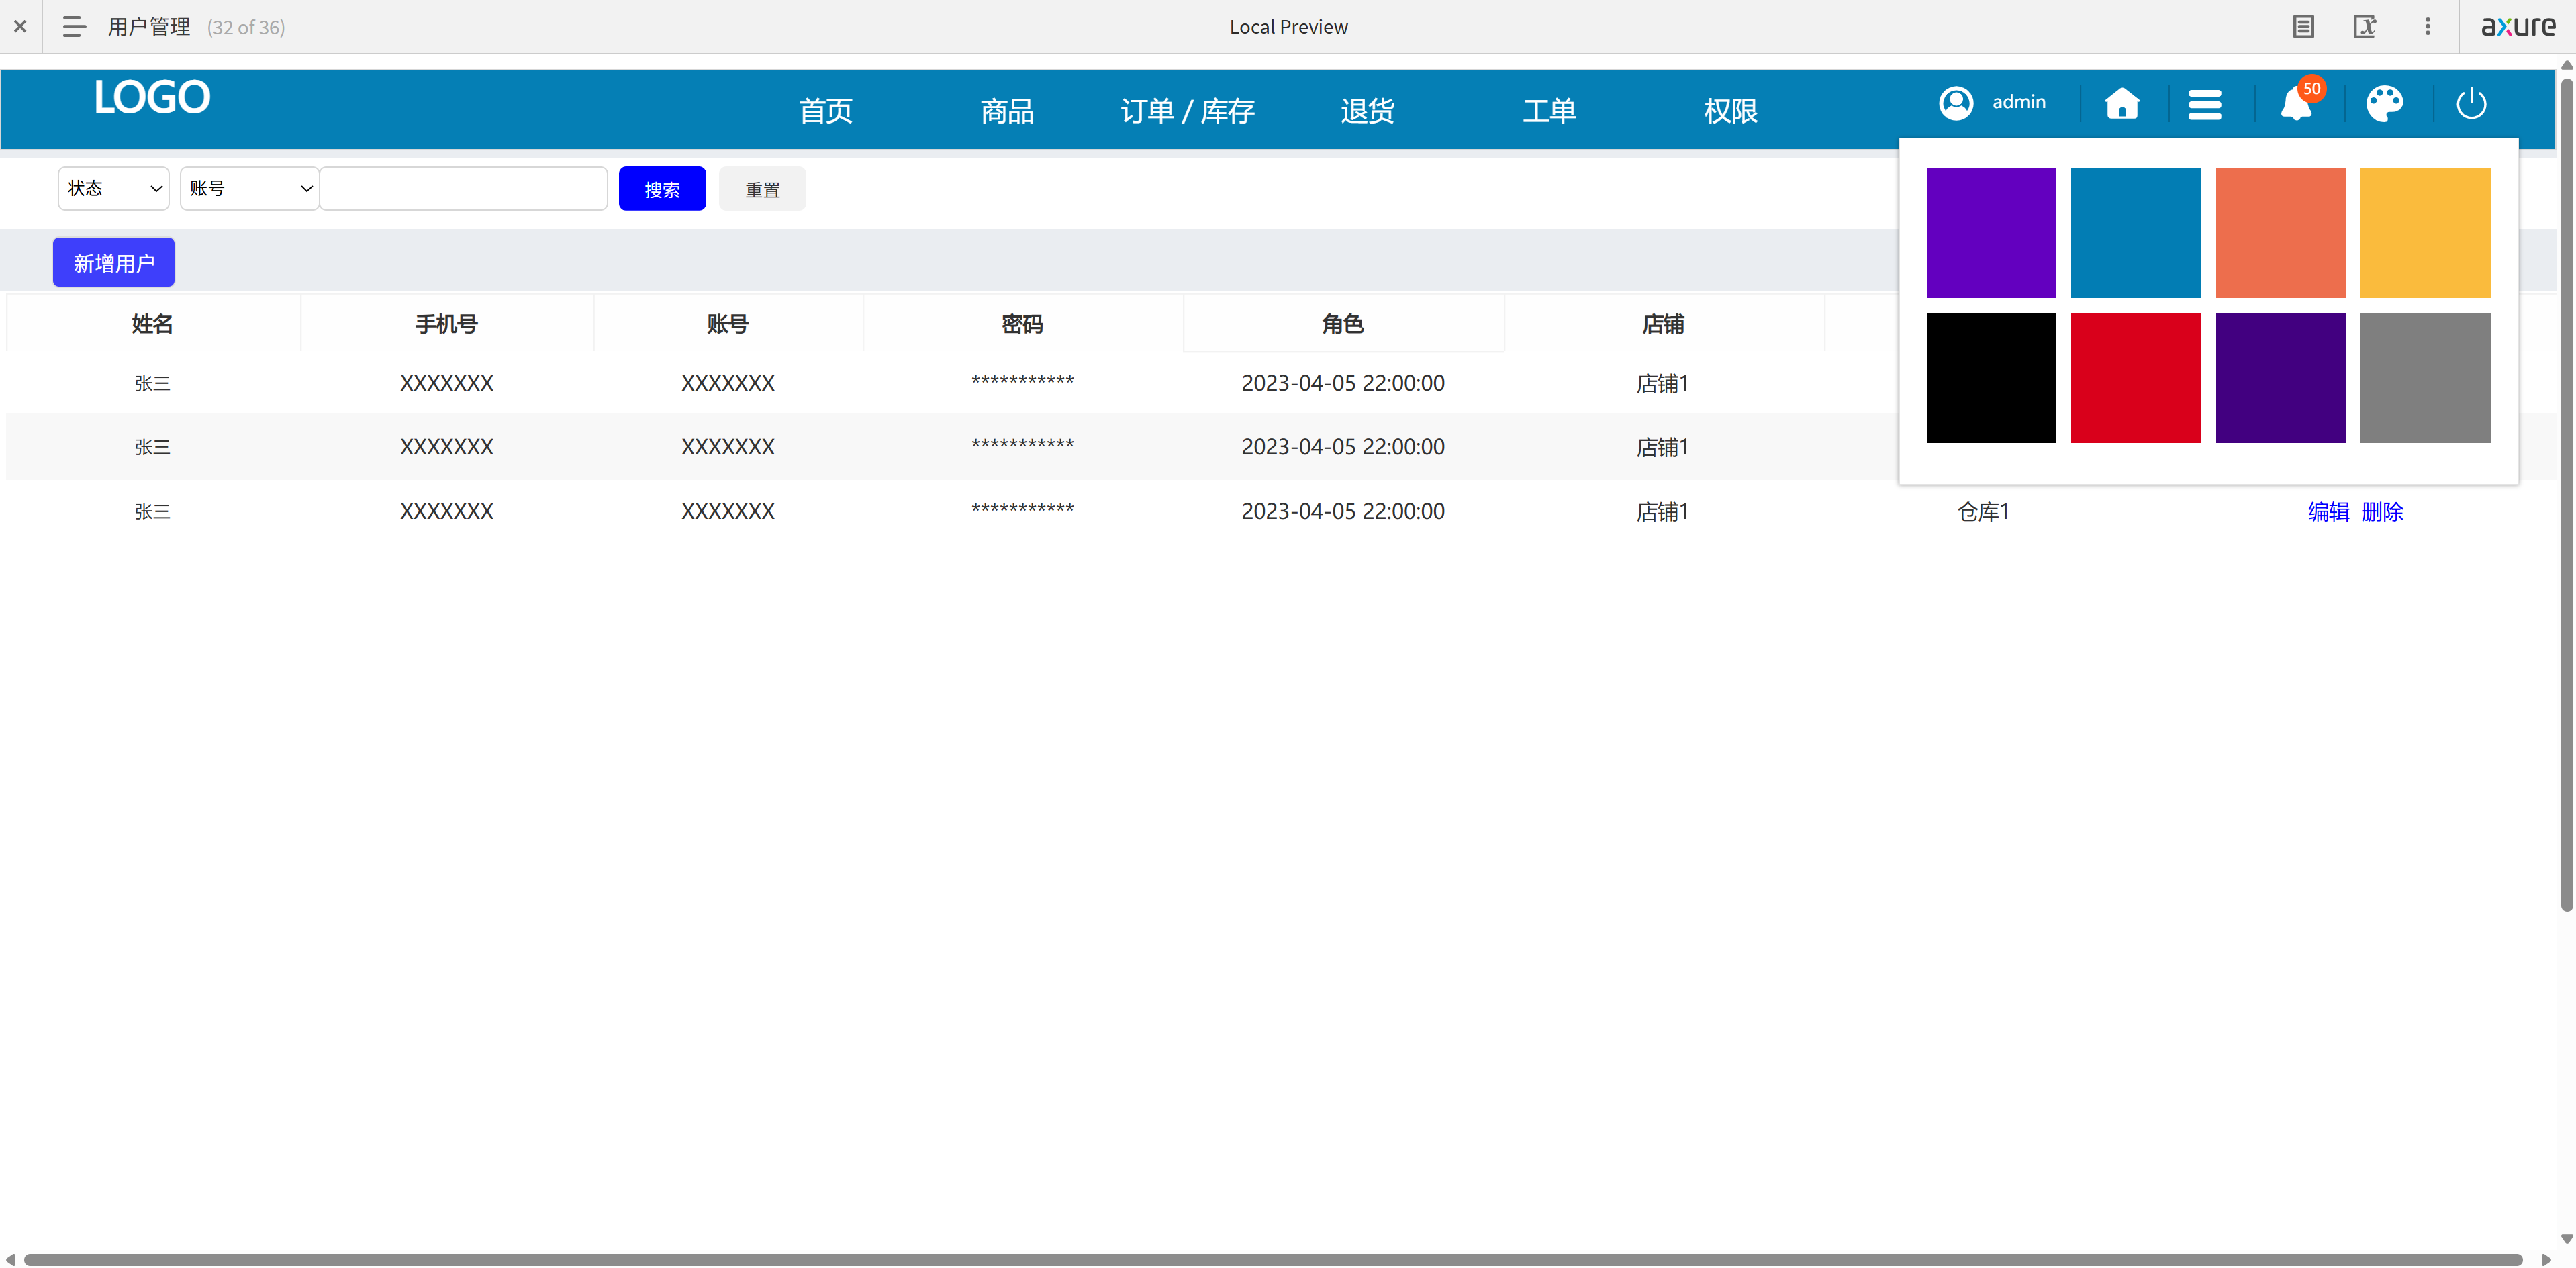Go to home via house icon
The height and width of the screenshot is (1268, 2576).
(2122, 103)
